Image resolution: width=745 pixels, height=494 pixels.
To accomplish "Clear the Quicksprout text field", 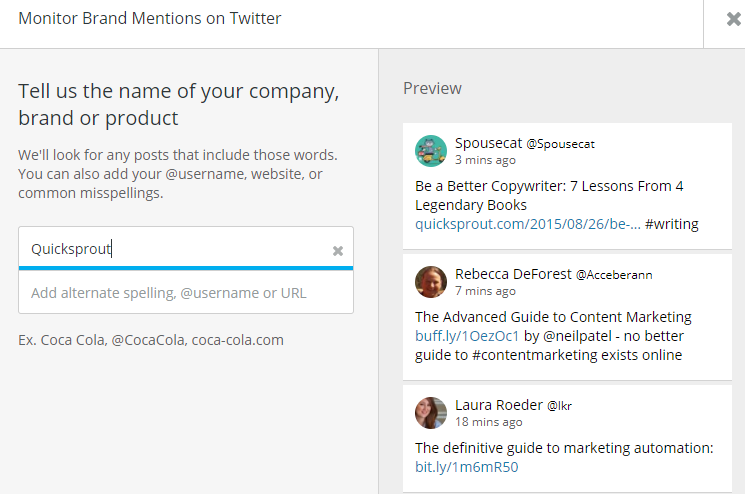I will 338,251.
